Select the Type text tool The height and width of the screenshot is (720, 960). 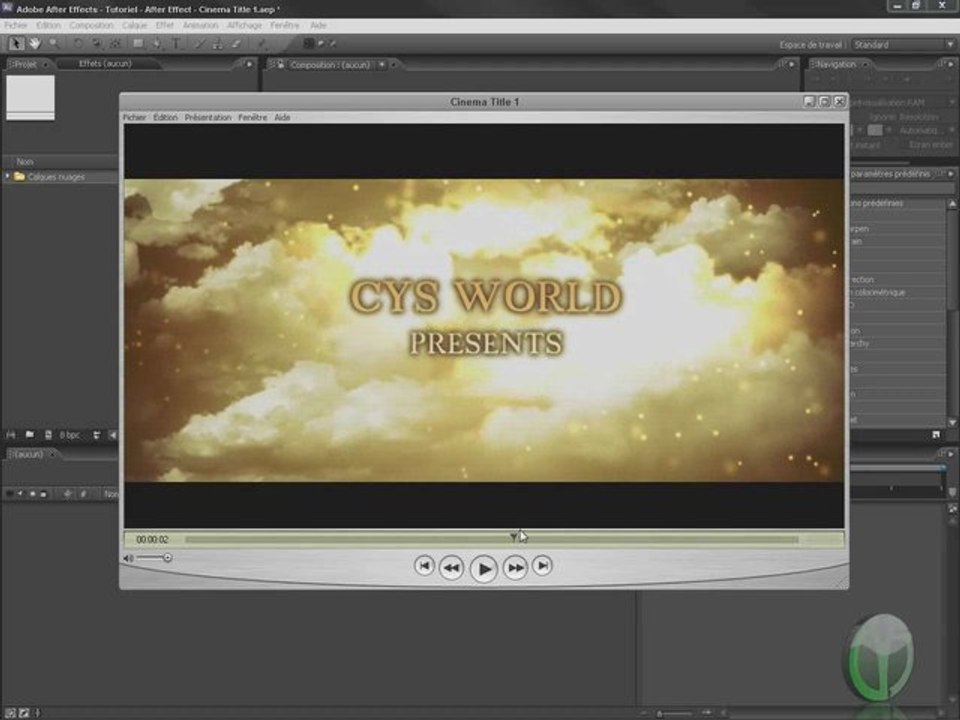click(x=176, y=43)
